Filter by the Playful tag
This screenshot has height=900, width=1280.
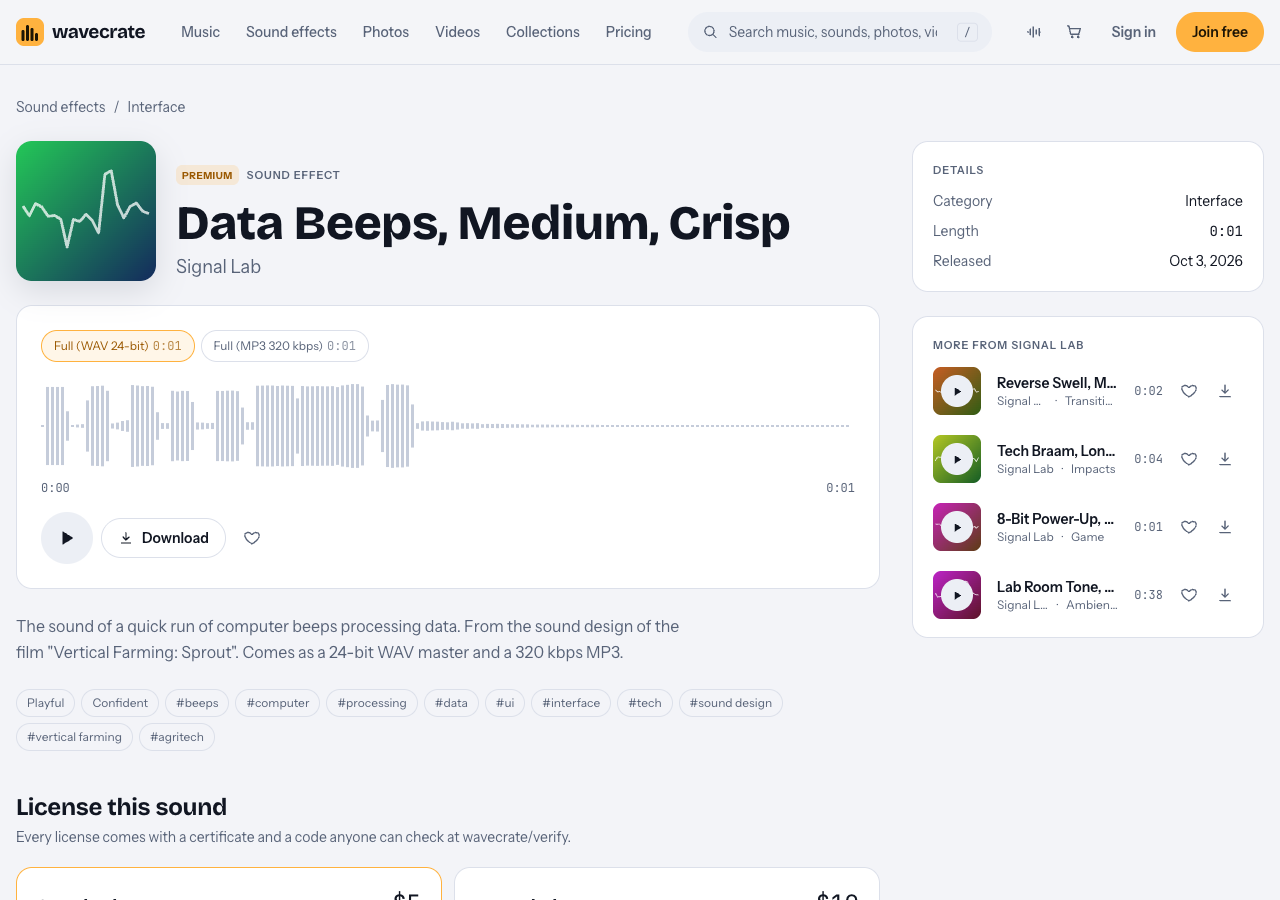[x=46, y=703]
